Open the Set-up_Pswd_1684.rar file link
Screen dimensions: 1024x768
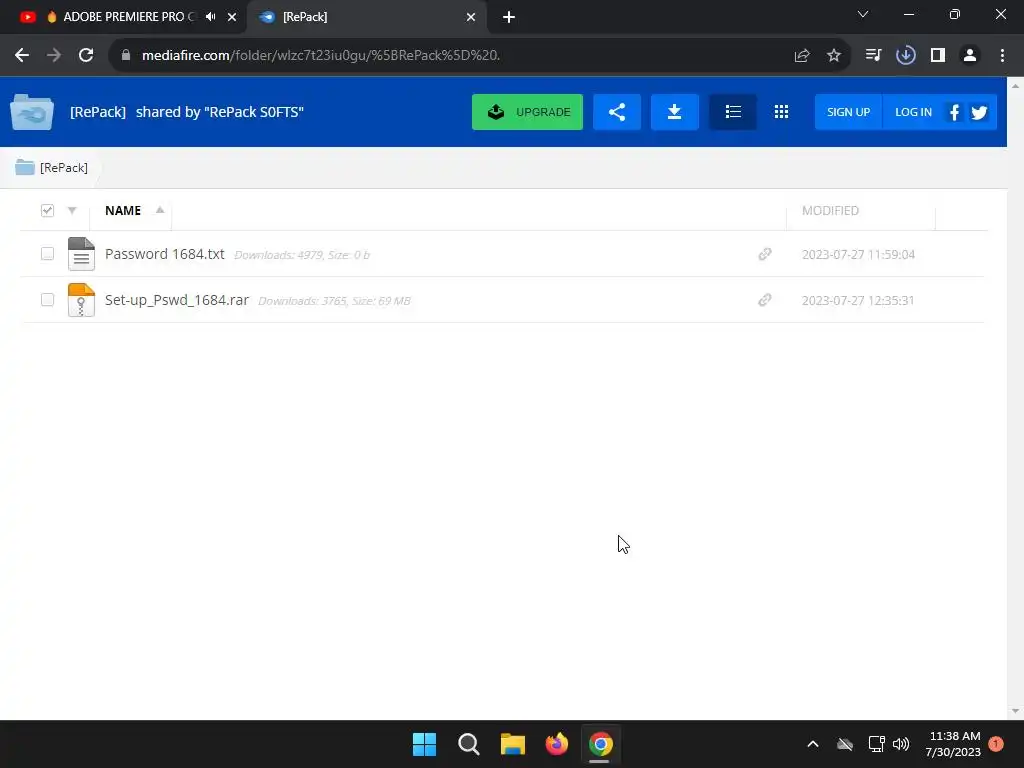tap(176, 300)
